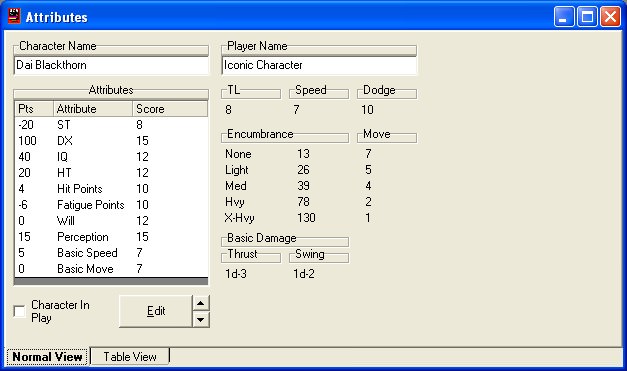The height and width of the screenshot is (371, 627).
Task: Select the Normal View tab
Action: point(47,356)
